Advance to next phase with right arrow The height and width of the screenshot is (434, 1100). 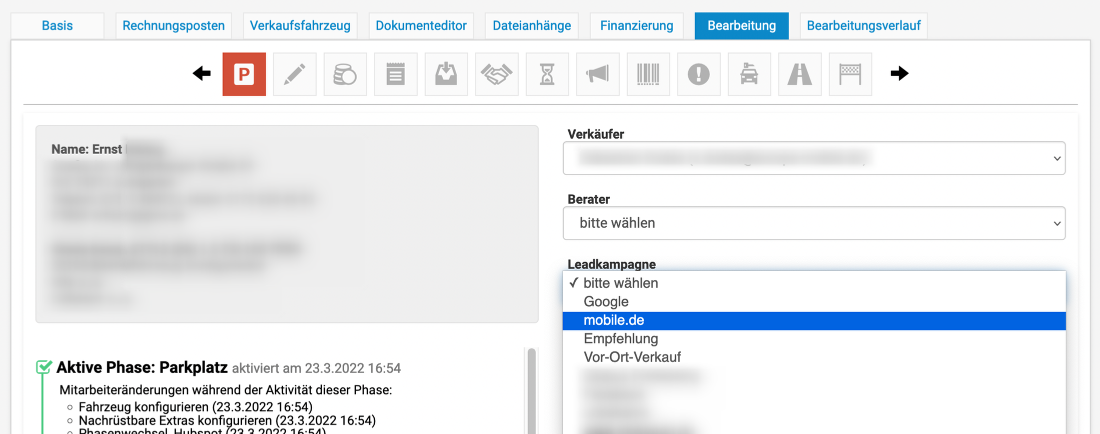(x=899, y=74)
